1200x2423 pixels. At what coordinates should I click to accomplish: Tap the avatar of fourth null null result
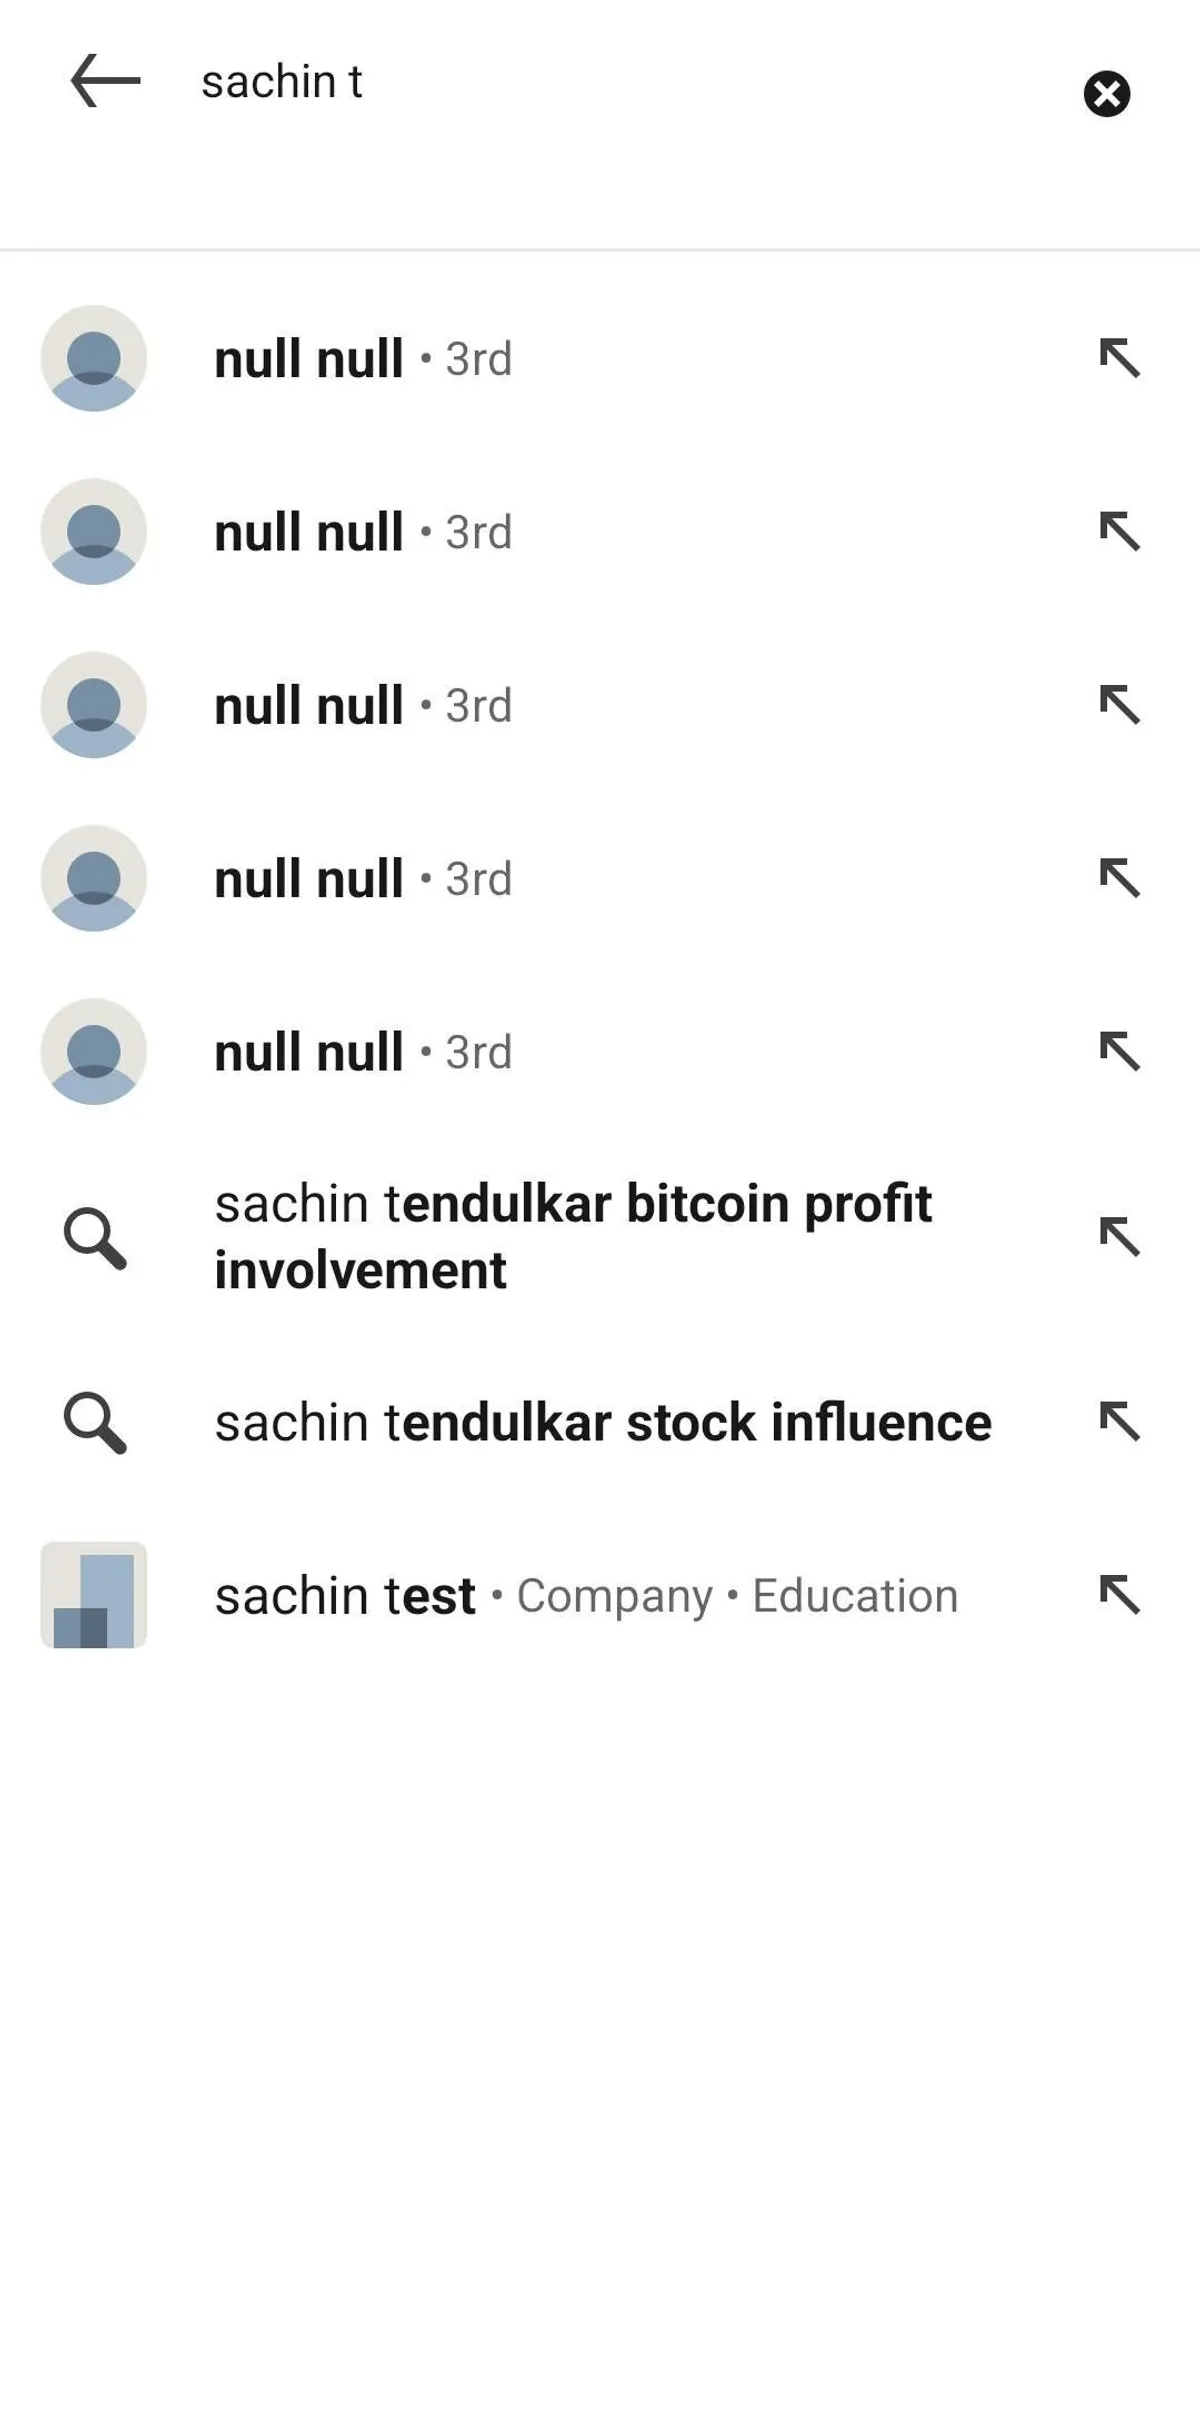94,879
